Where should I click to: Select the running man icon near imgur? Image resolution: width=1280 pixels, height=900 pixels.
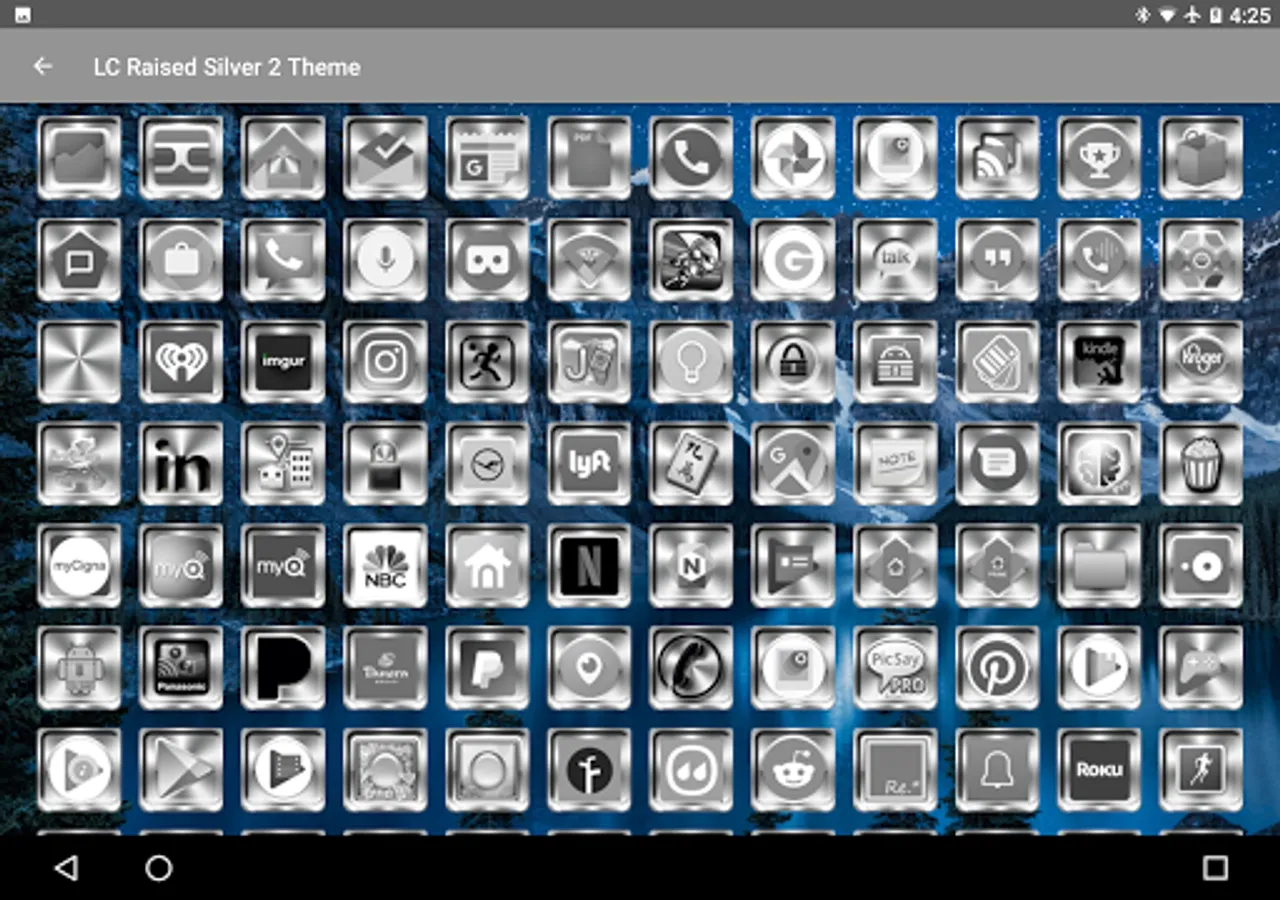(487, 361)
